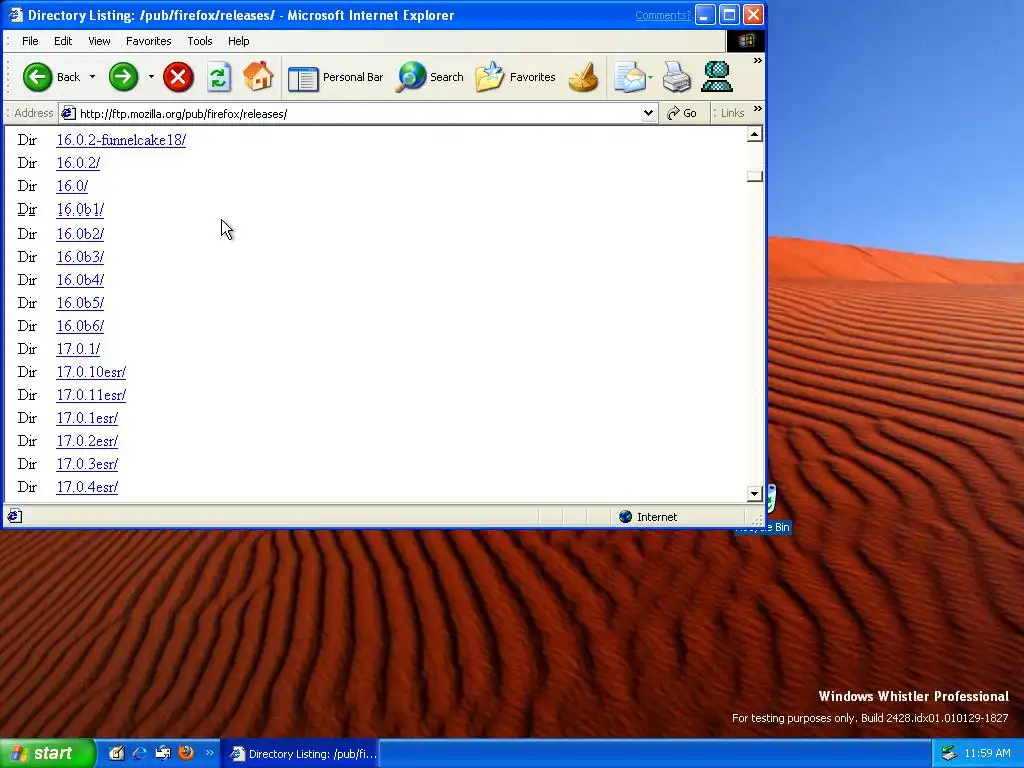Open the Start menu

[46, 754]
